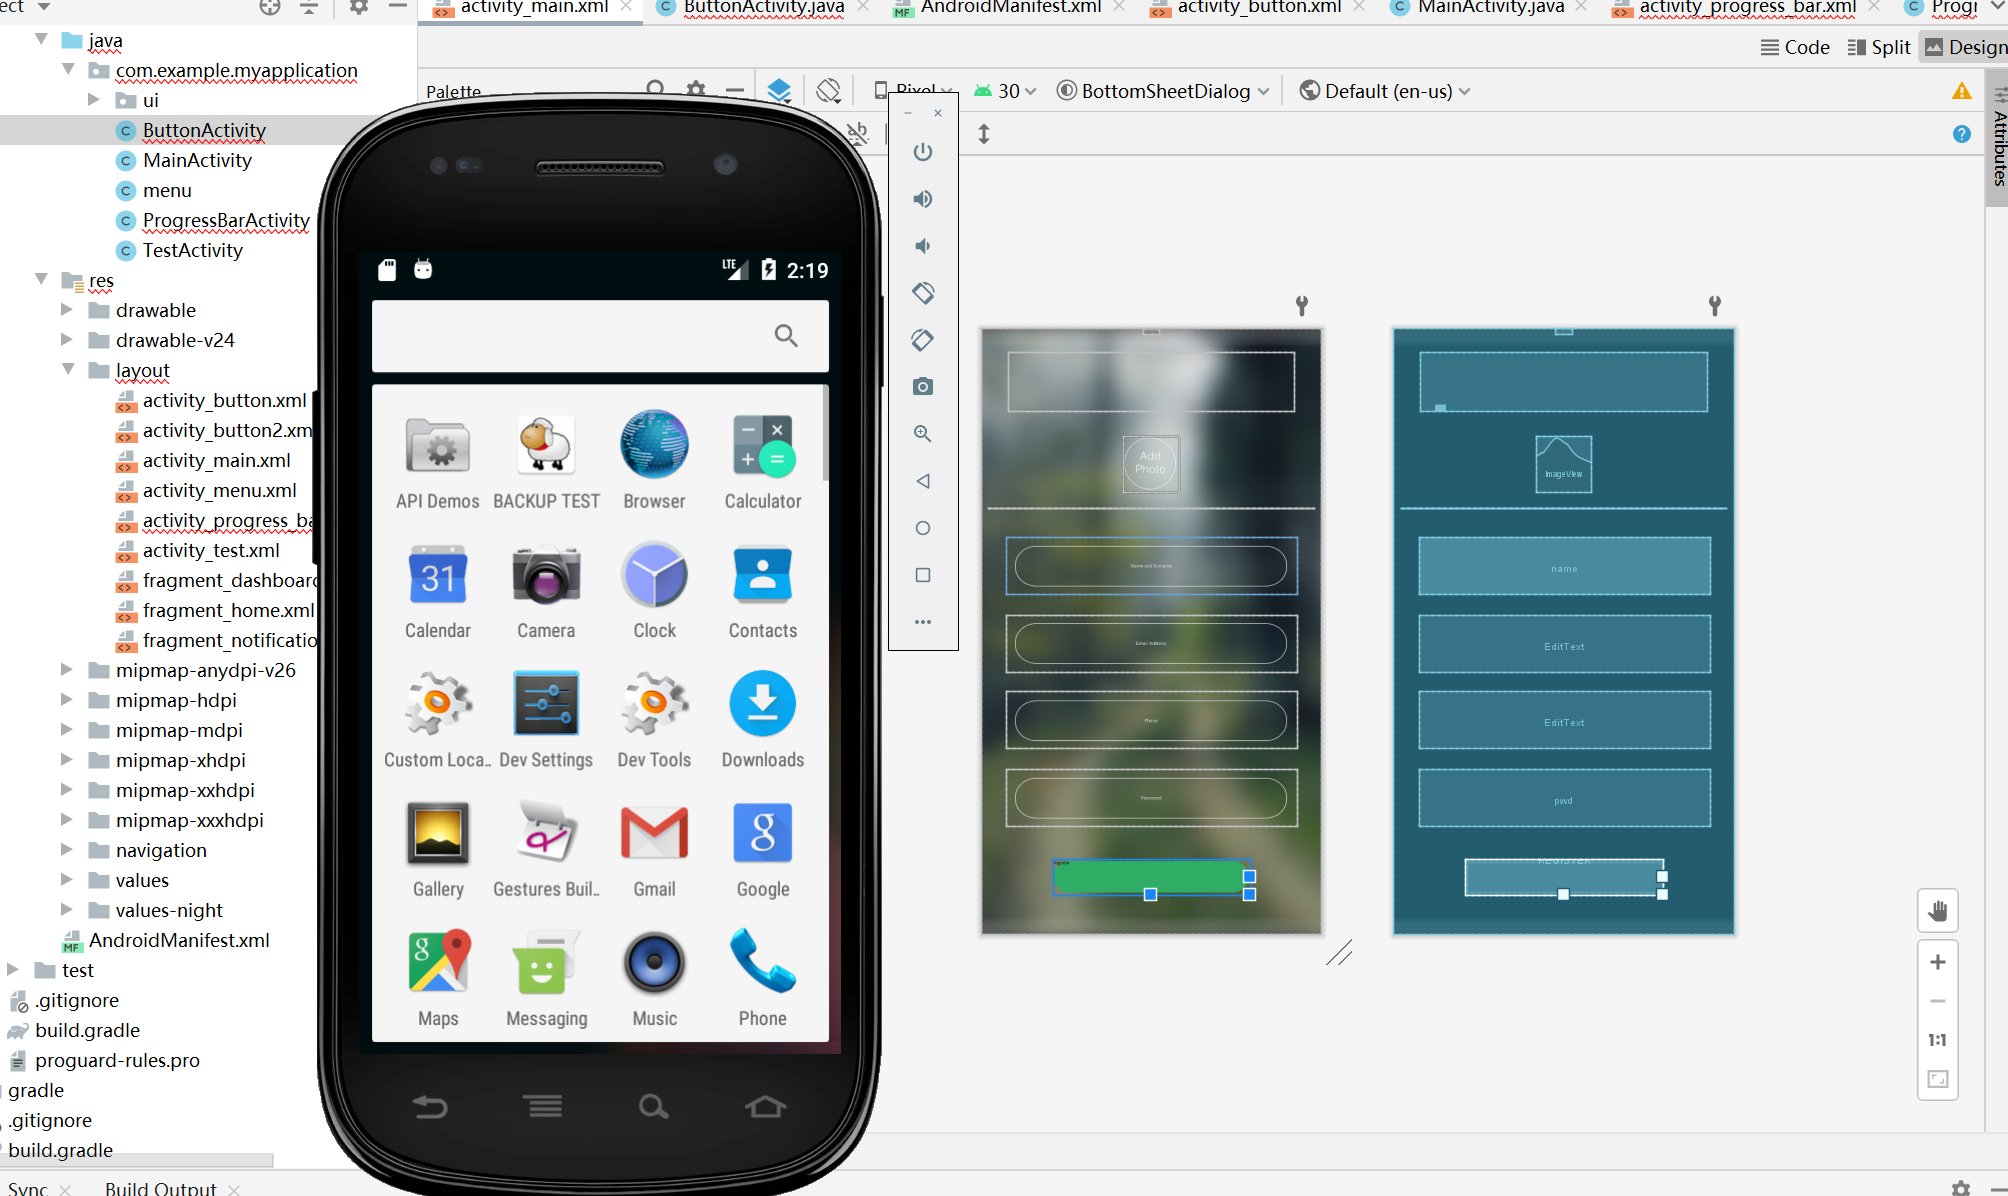The image size is (2008, 1196).
Task: Collapse the layout folder
Action: (x=68, y=369)
